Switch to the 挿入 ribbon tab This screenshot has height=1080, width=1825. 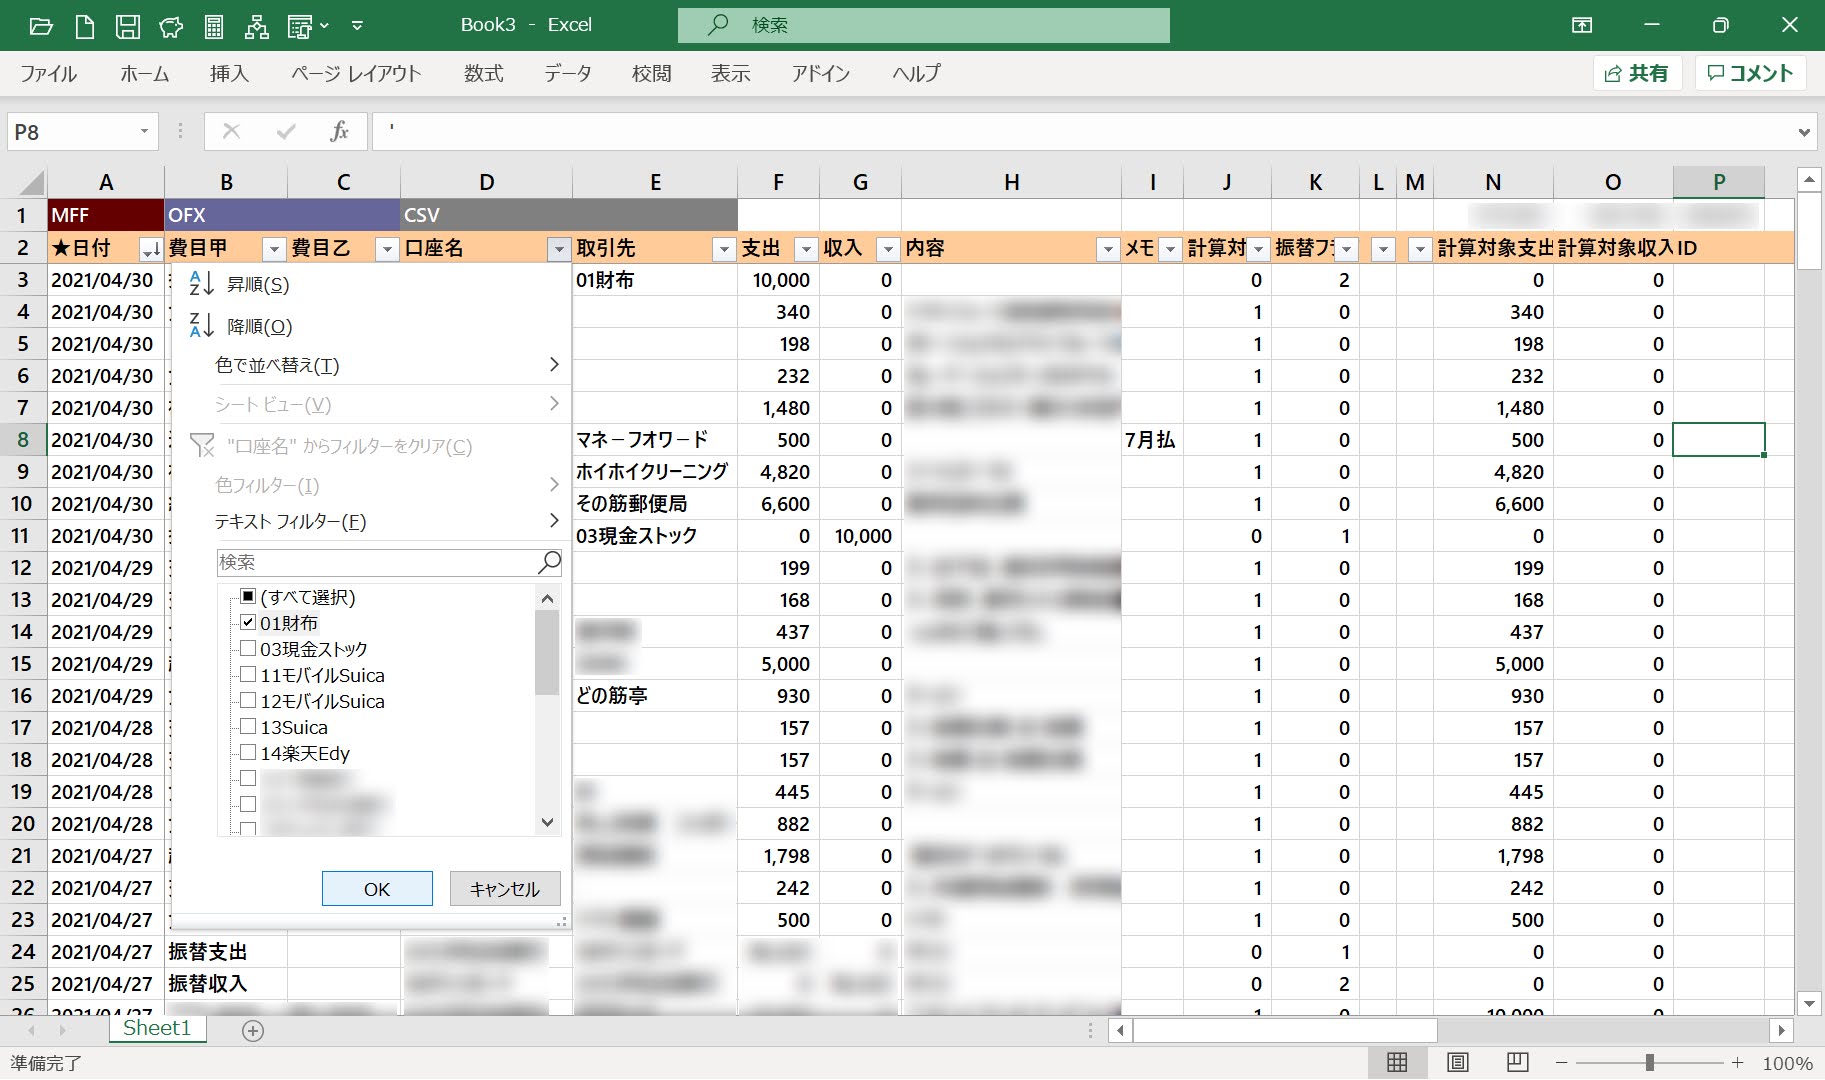[229, 73]
